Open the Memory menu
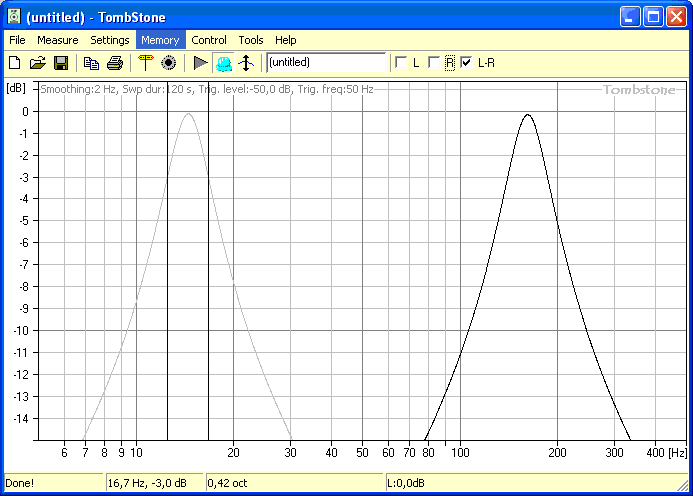This screenshot has width=693, height=496. coord(160,40)
